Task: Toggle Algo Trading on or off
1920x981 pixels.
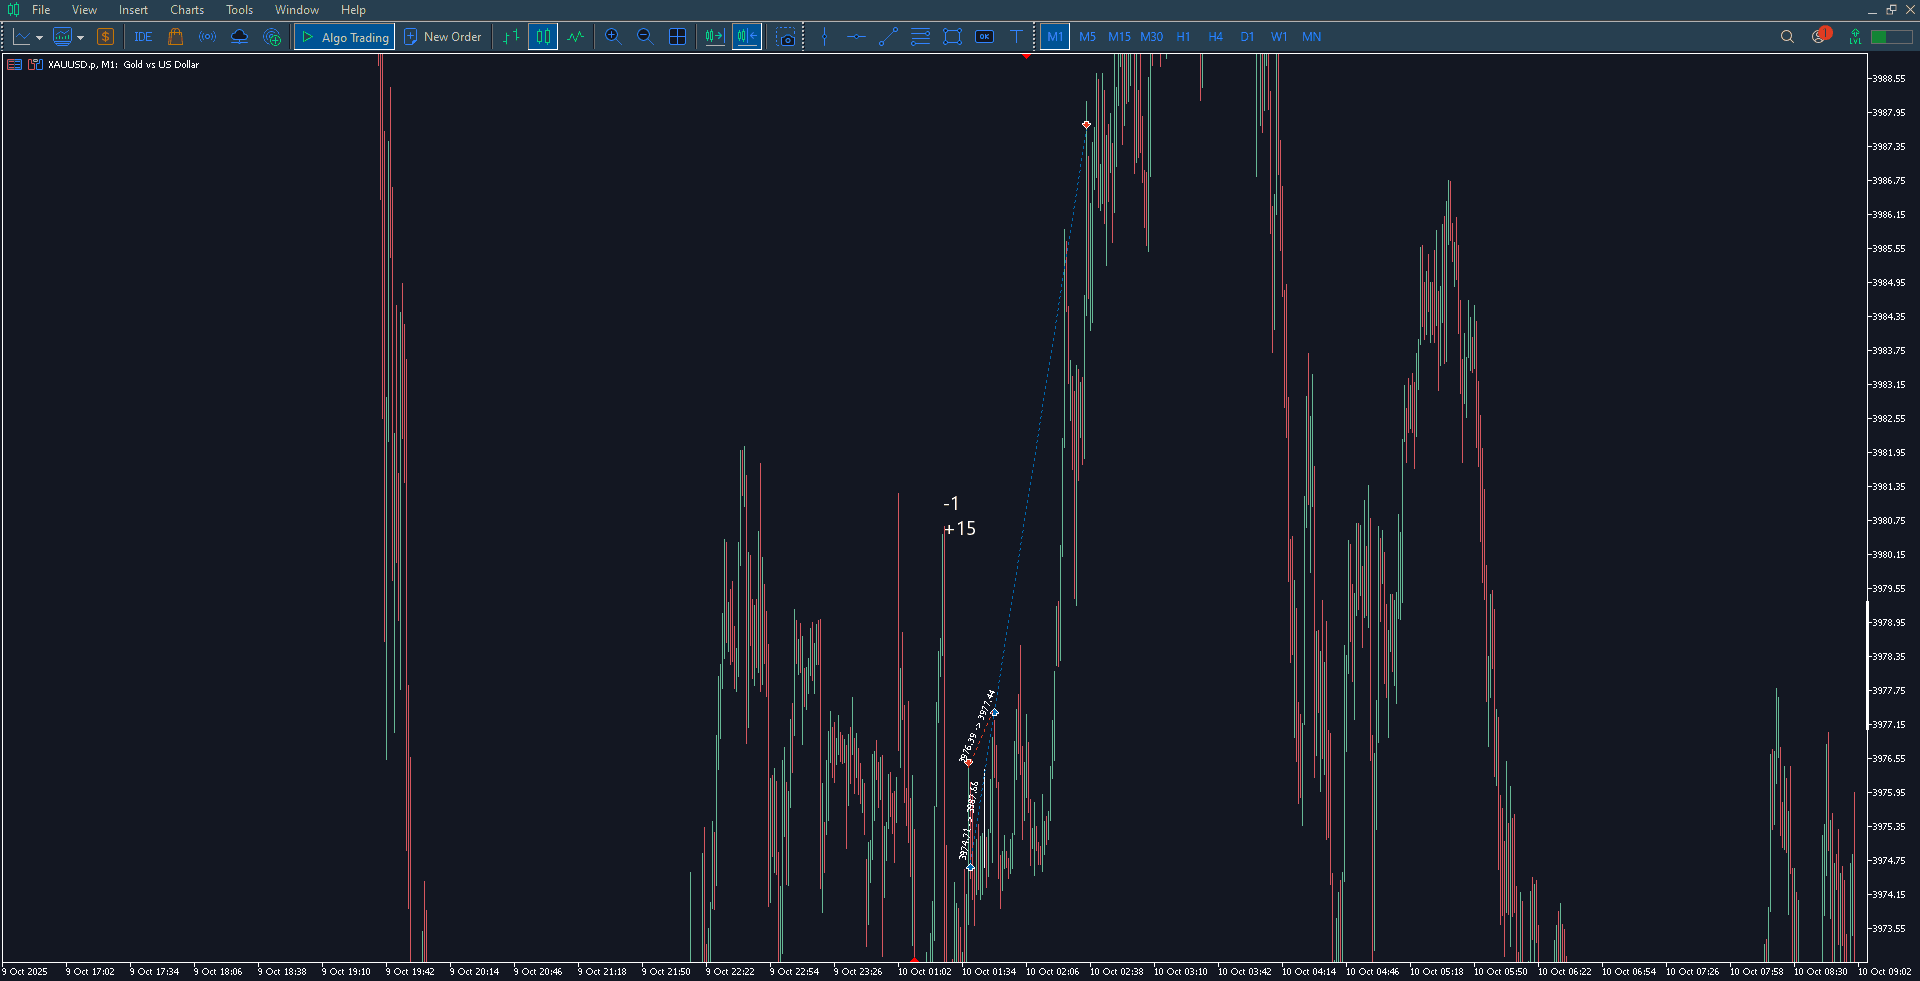Action: point(345,37)
